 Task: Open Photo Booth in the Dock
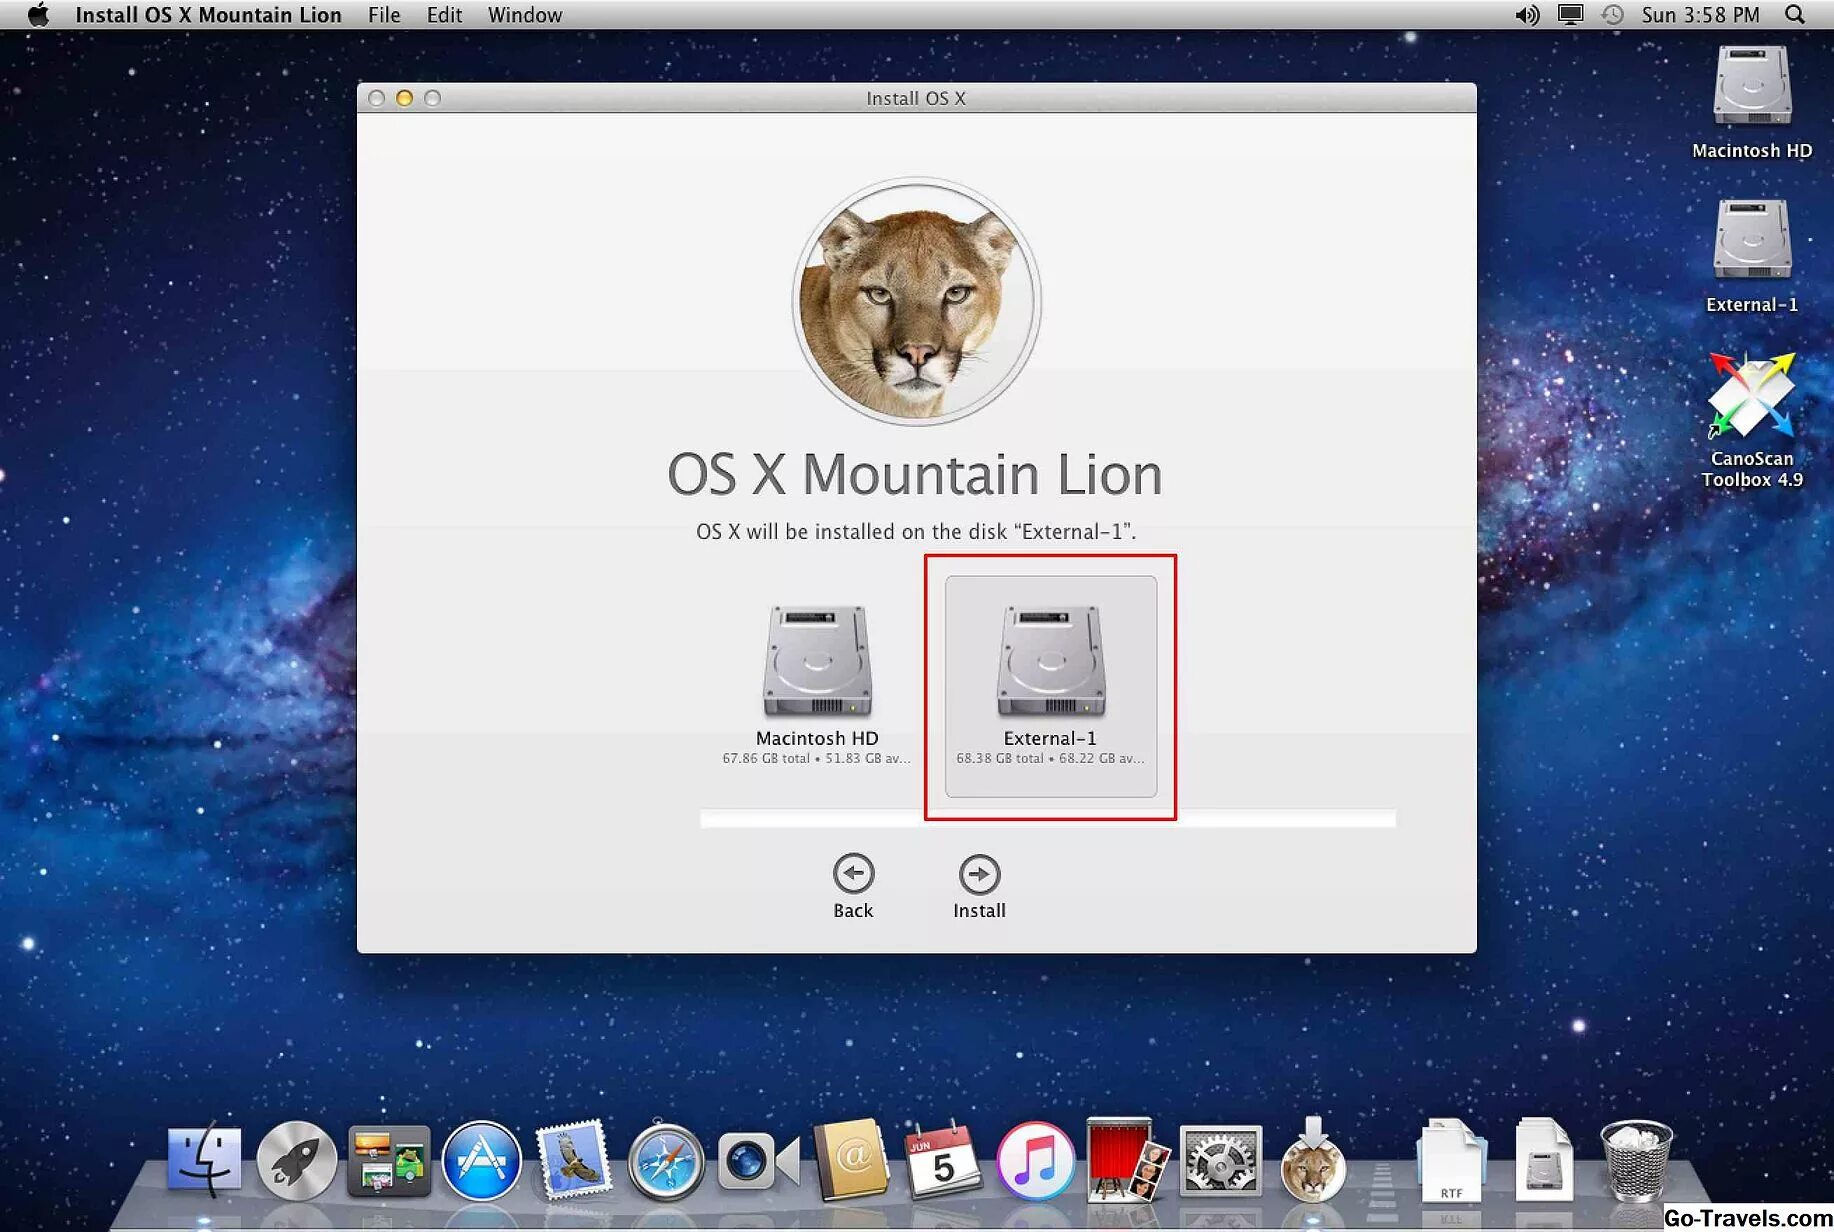(x=1127, y=1159)
